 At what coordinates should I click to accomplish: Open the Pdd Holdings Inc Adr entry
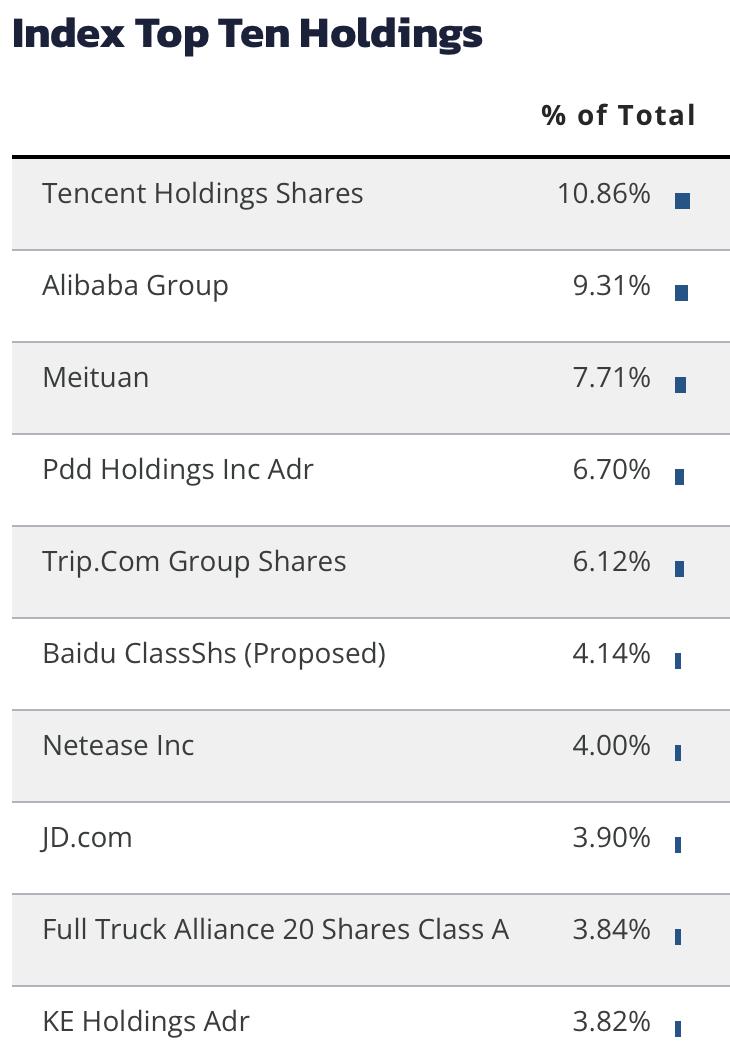pyautogui.click(x=178, y=470)
